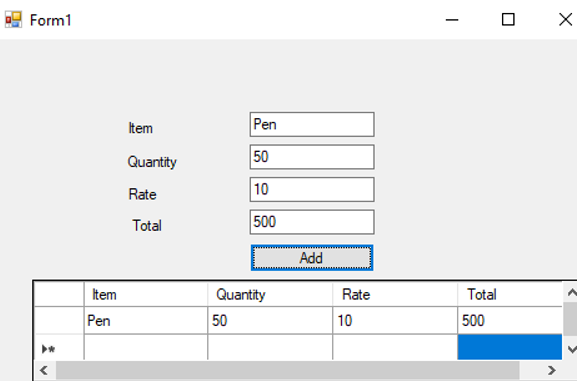
Task: Click the Quantity input field showing 50
Action: [x=312, y=157]
